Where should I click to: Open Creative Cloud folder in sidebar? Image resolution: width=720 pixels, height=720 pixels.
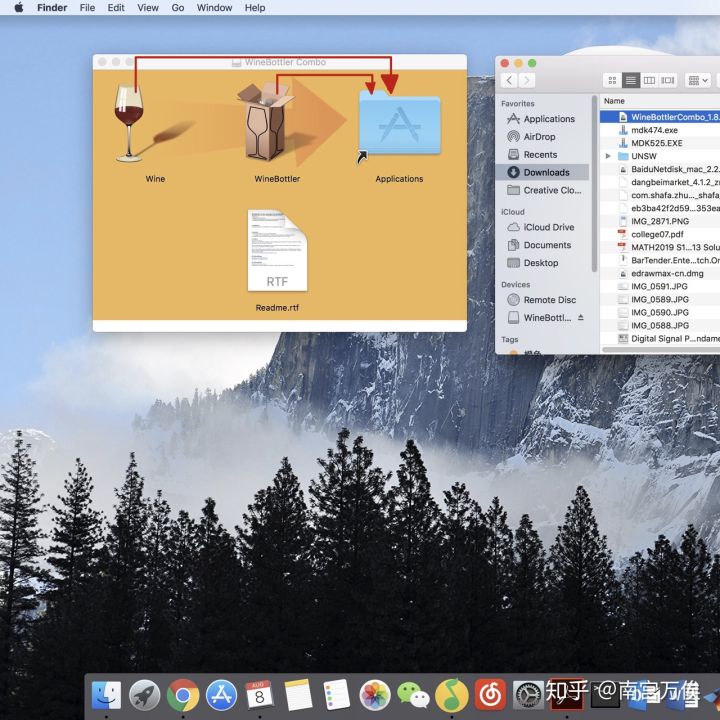click(x=544, y=190)
